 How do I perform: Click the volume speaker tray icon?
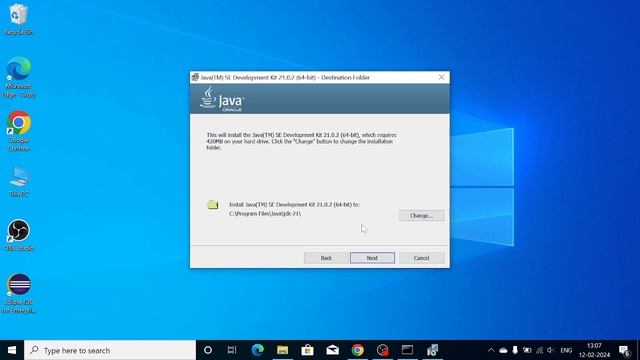pos(551,350)
